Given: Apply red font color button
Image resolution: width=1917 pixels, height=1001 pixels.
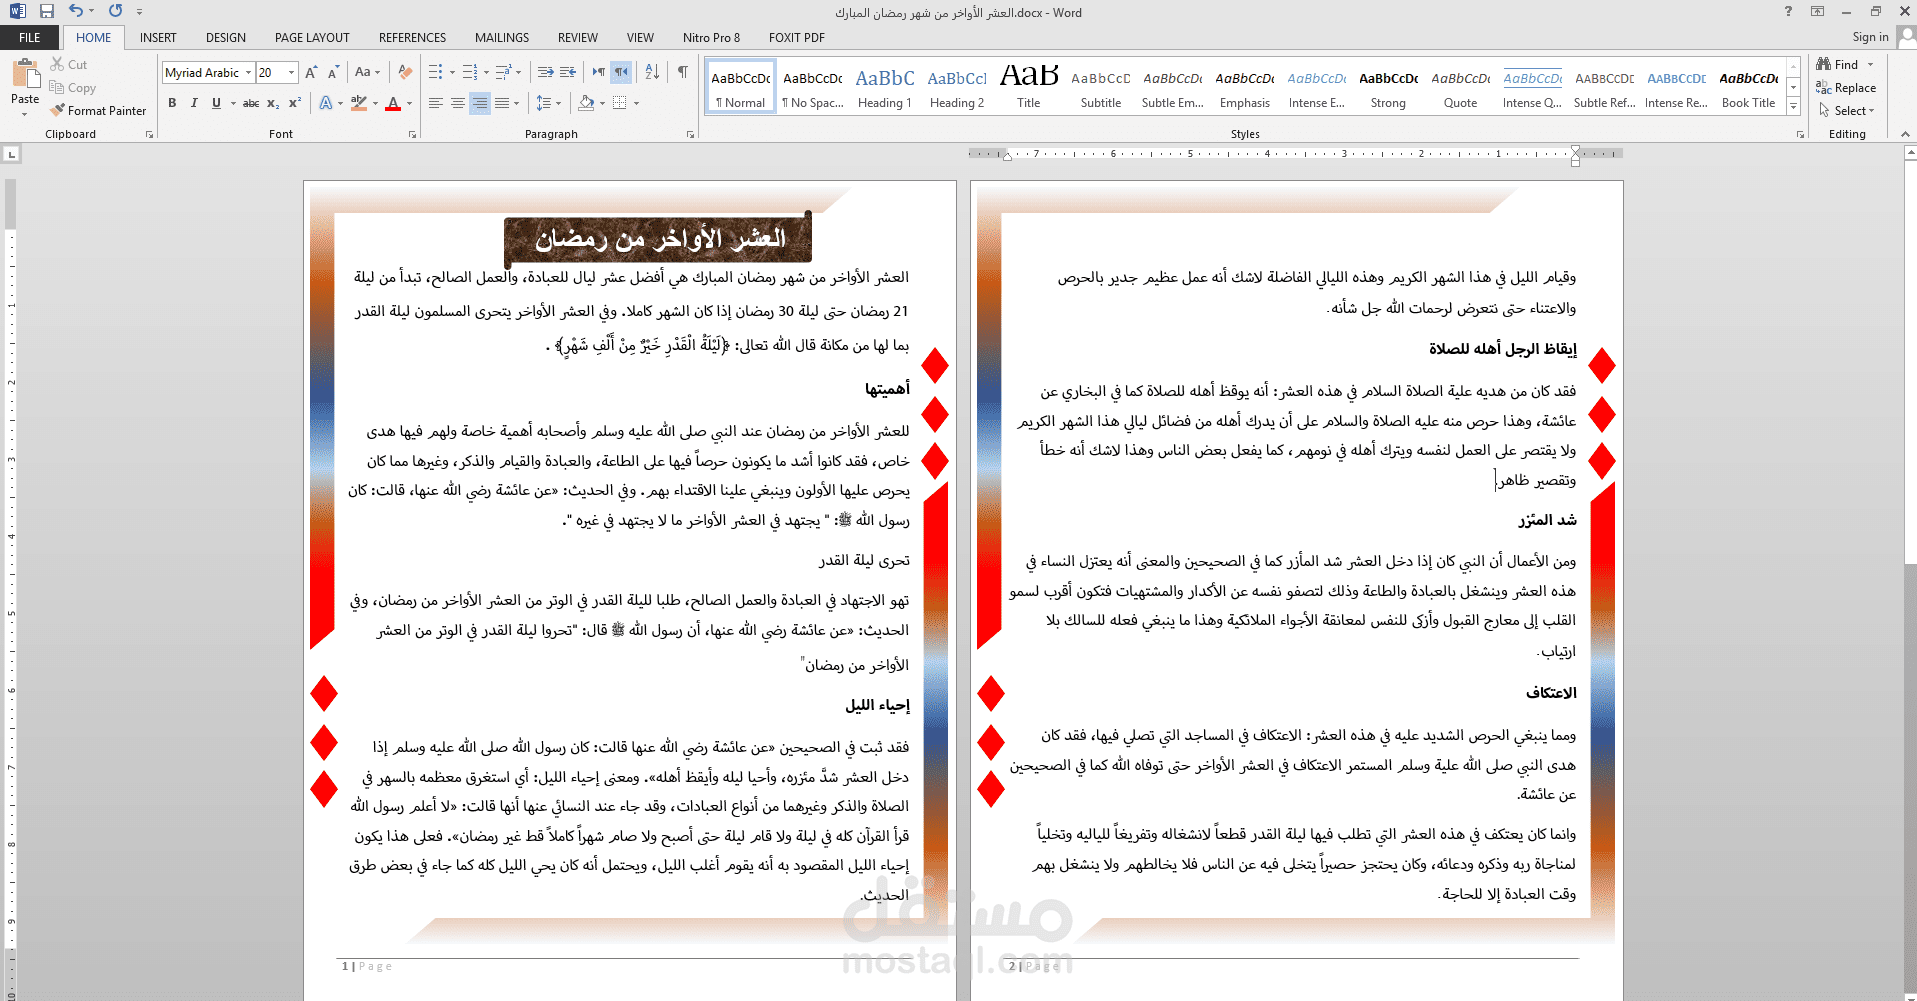Looking at the screenshot, I should pyautogui.click(x=393, y=103).
